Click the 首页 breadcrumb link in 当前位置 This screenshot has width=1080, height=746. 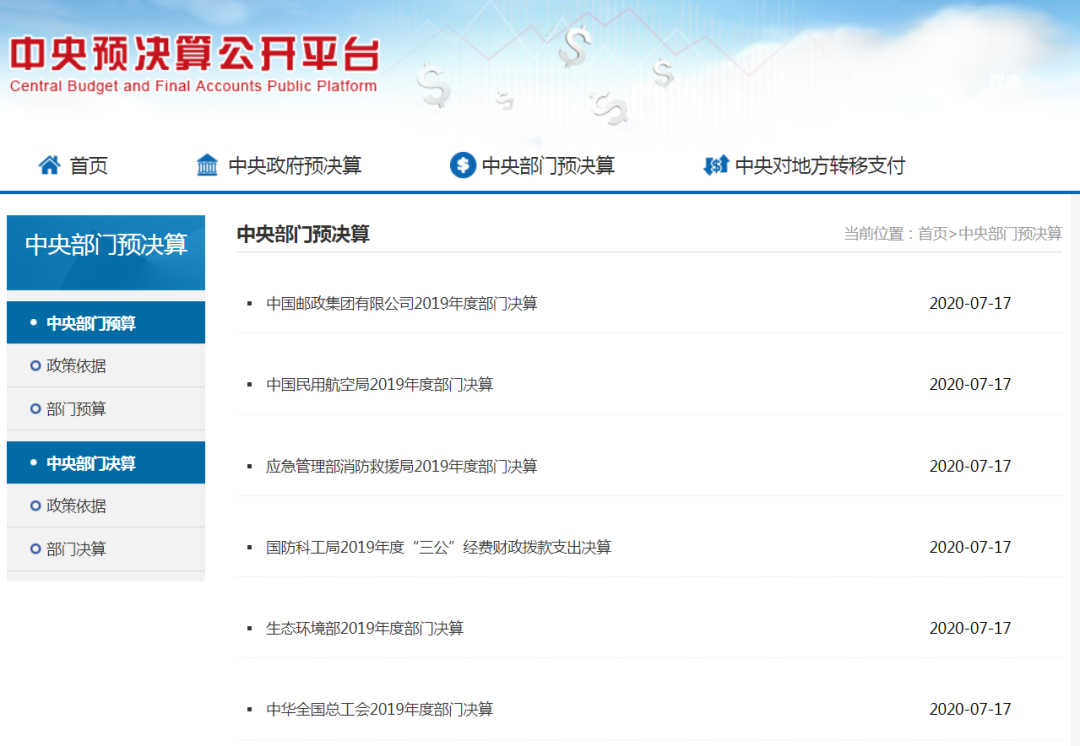[932, 234]
